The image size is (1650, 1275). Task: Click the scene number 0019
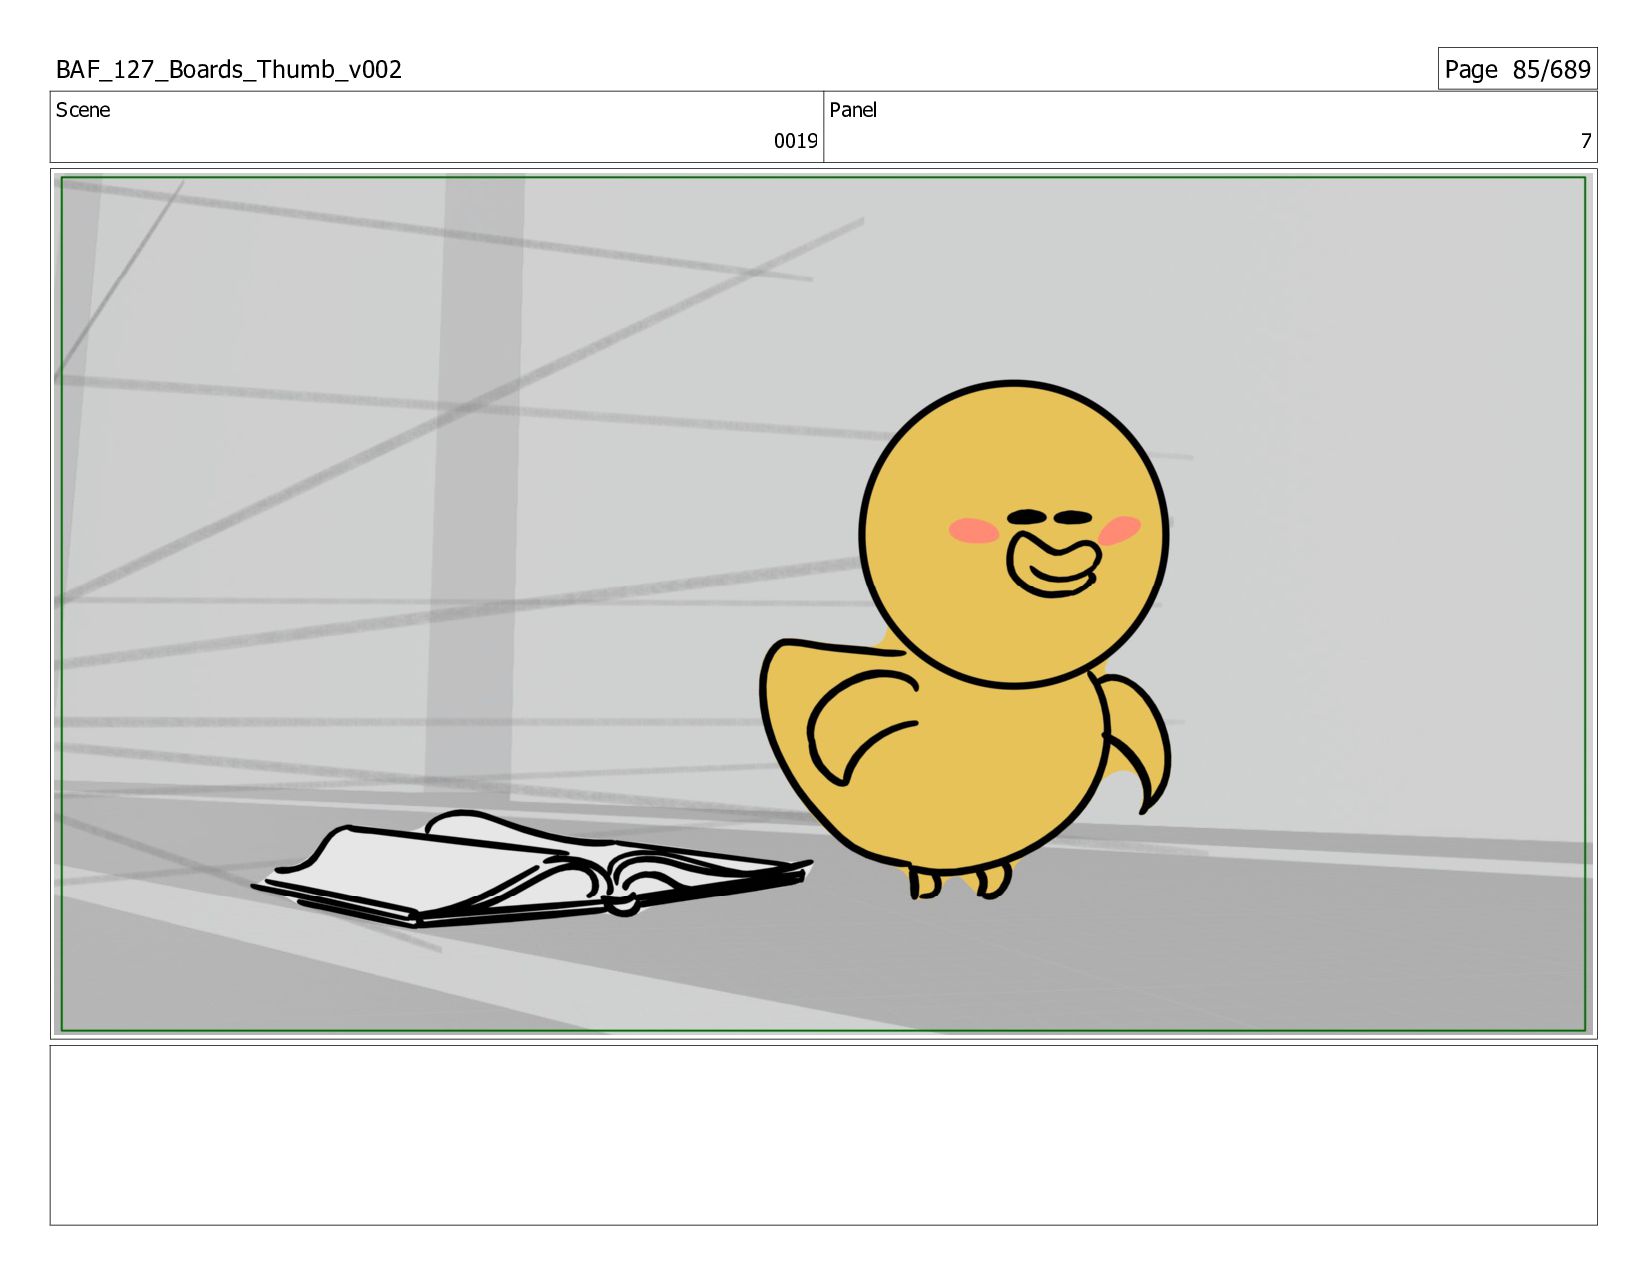[x=795, y=141]
